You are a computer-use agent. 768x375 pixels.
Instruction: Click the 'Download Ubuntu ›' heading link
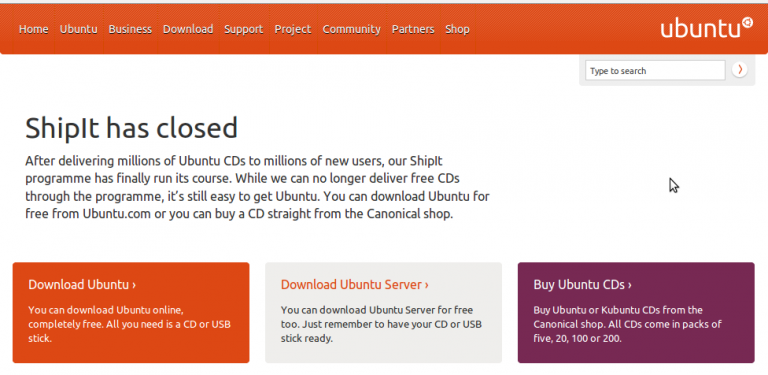point(82,284)
